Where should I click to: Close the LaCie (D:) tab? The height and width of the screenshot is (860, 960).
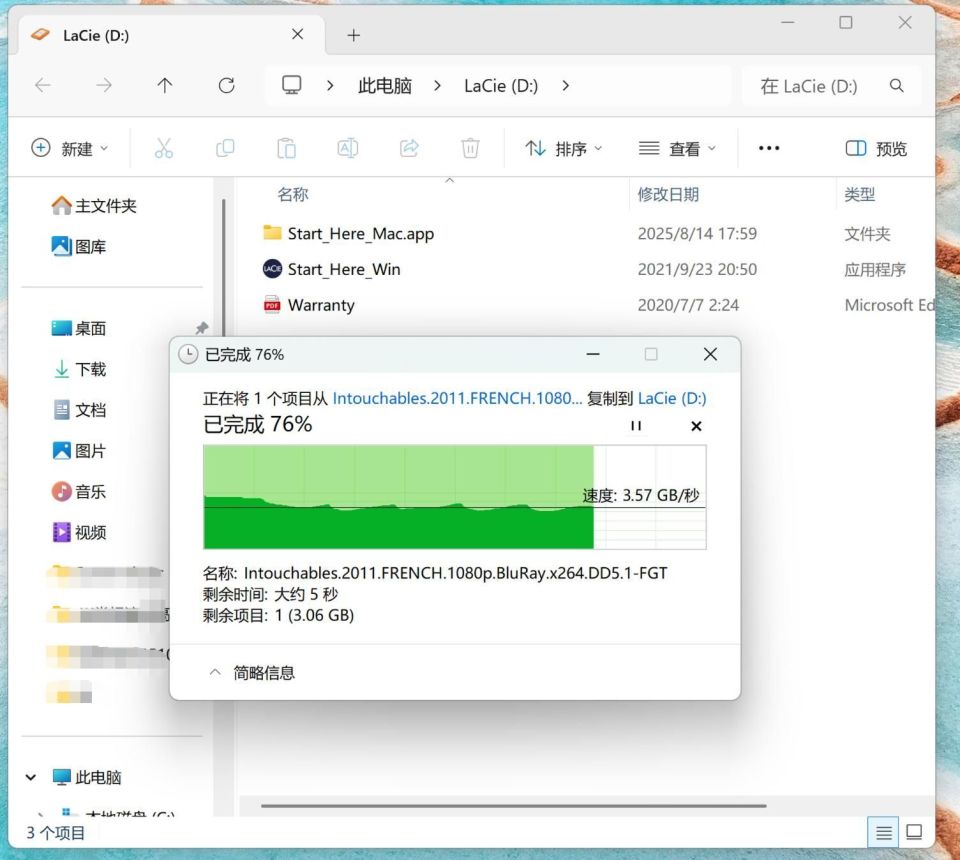pos(298,34)
